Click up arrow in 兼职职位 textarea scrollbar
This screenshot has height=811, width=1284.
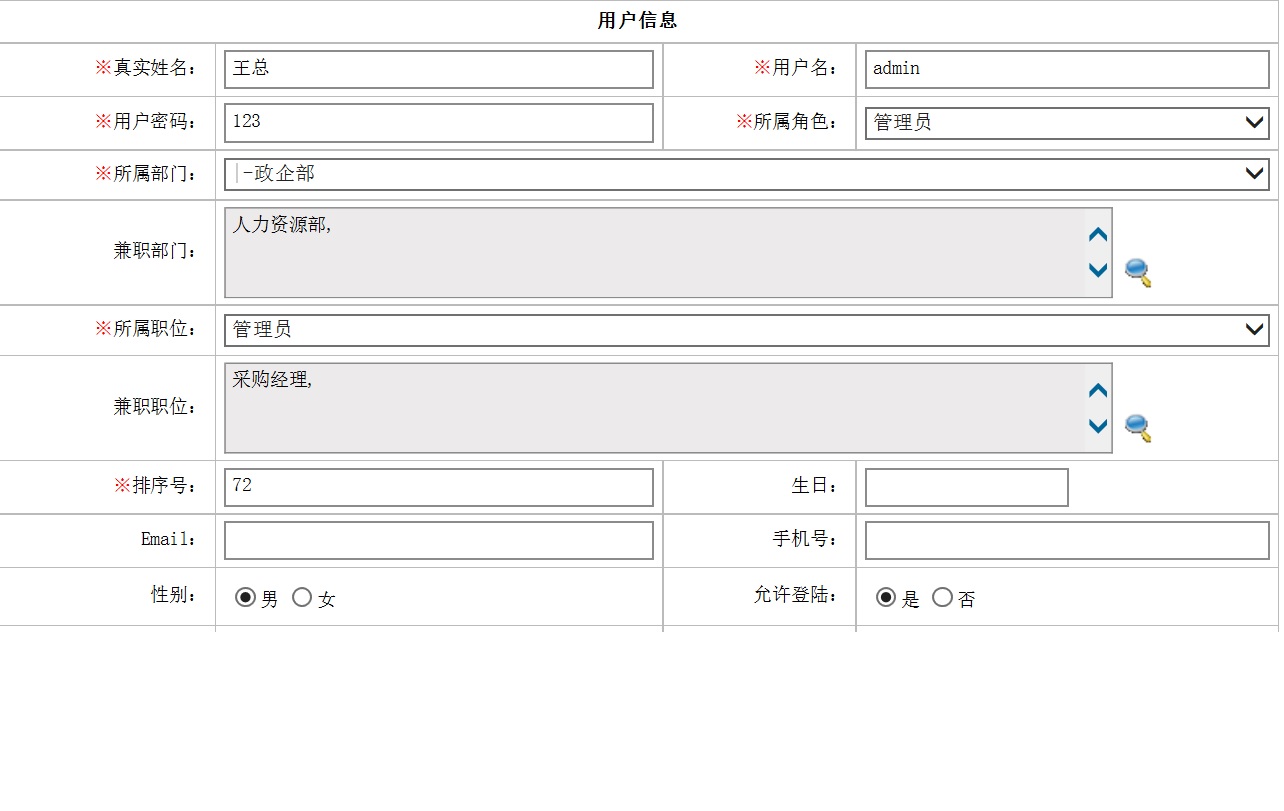point(1098,391)
